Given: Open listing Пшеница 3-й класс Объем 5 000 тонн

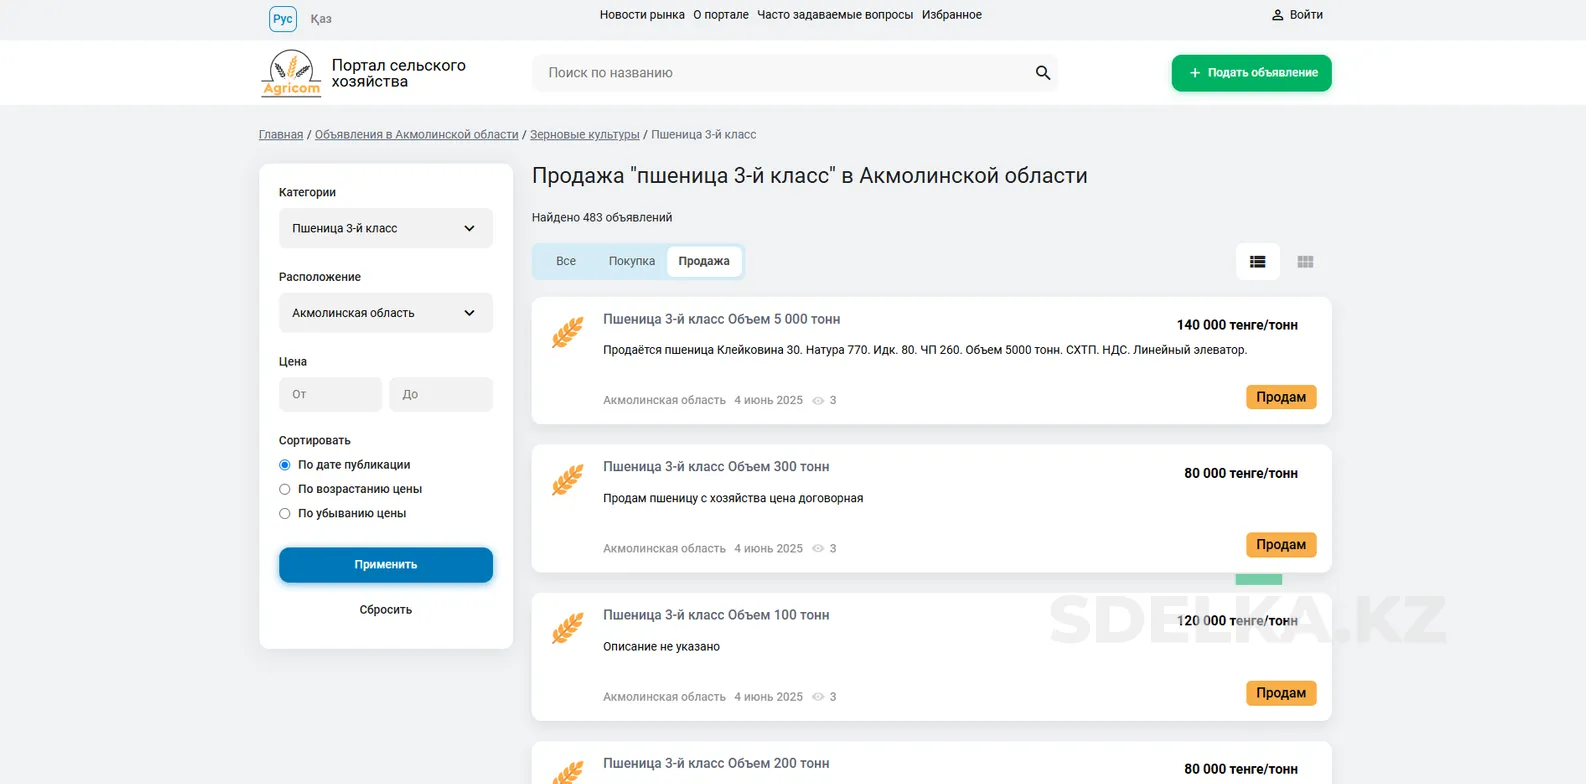Looking at the screenshot, I should [722, 319].
